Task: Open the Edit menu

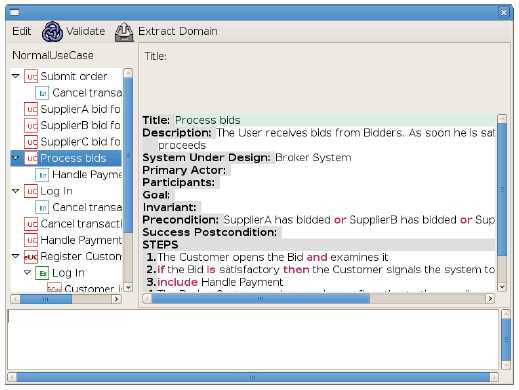Action: coord(22,31)
